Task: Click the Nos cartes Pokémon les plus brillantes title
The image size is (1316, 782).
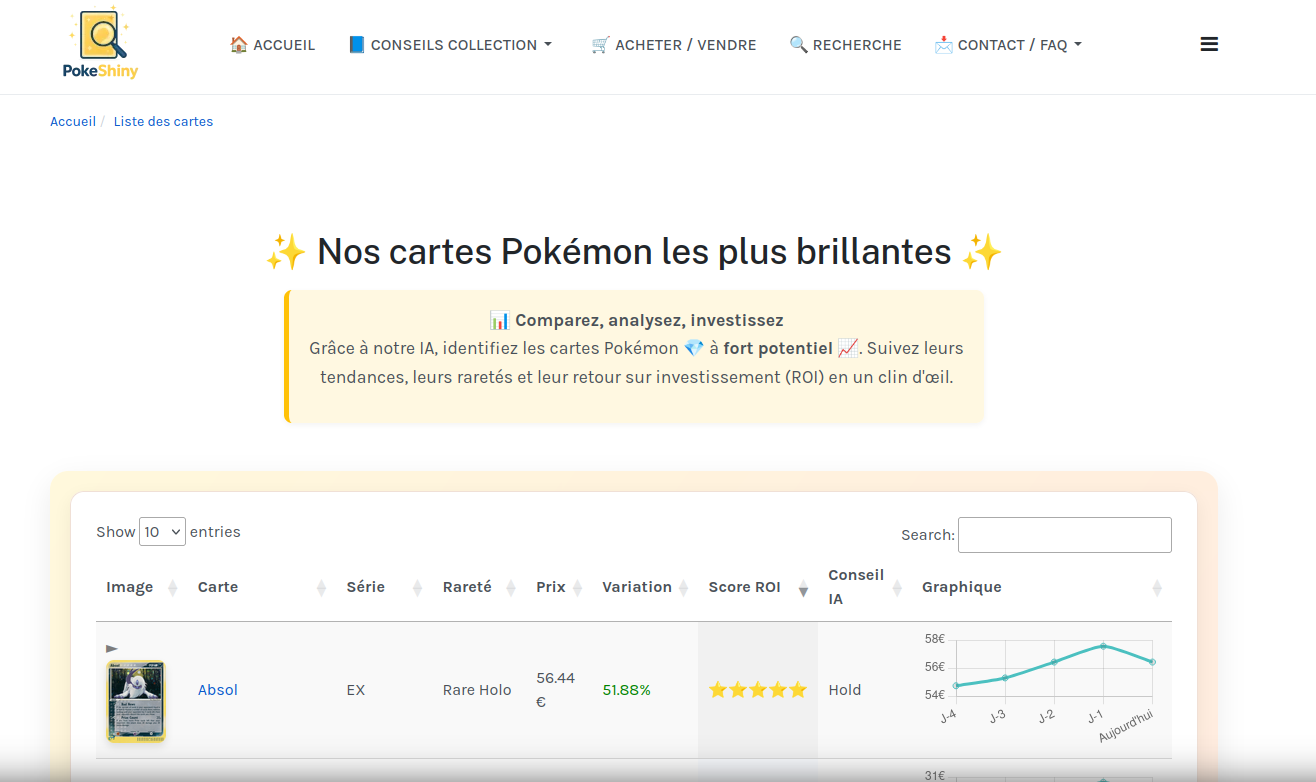Action: (x=634, y=252)
